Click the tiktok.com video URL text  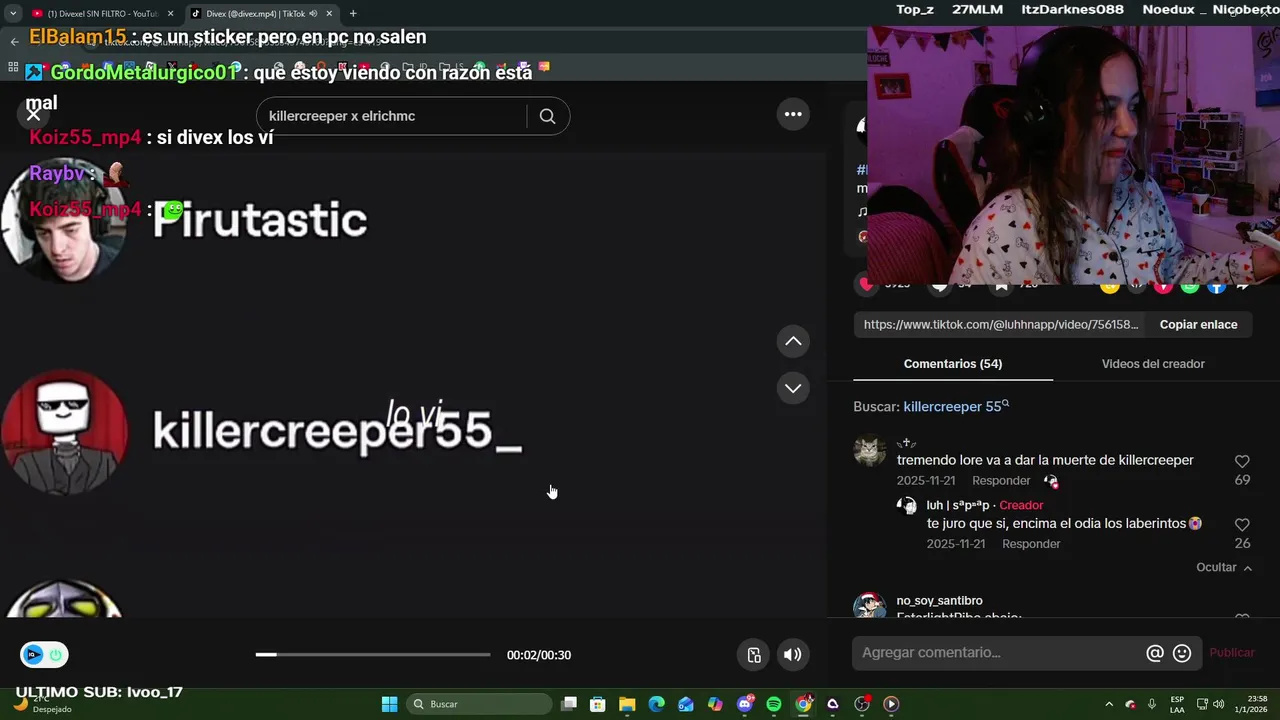[1001, 324]
